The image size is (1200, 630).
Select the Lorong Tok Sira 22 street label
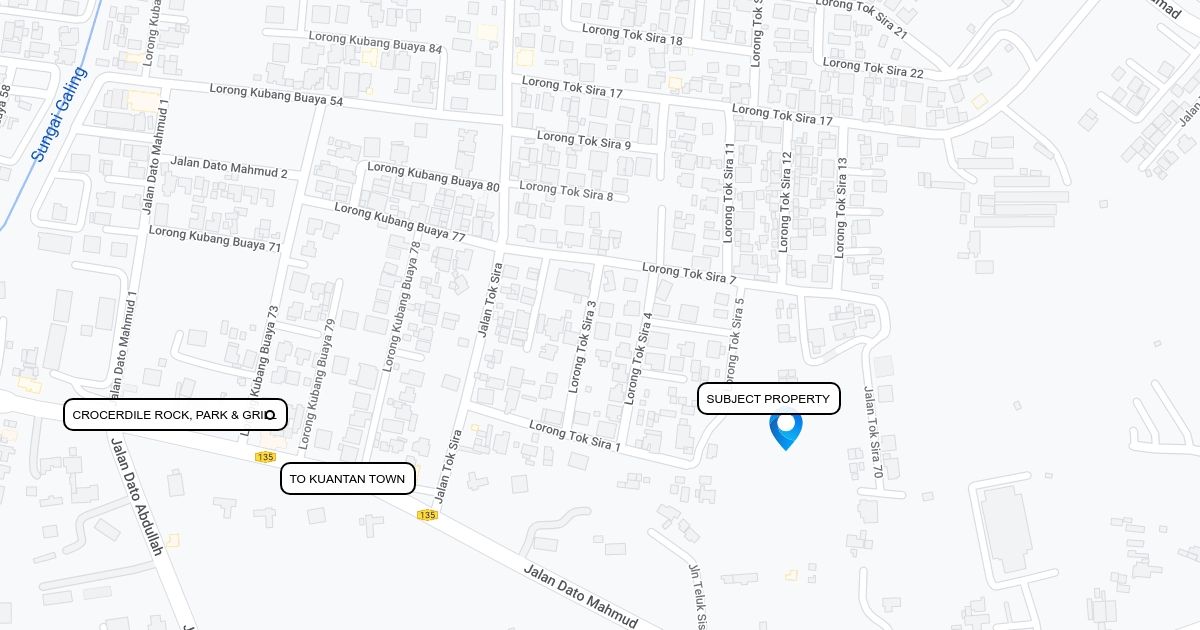[873, 68]
